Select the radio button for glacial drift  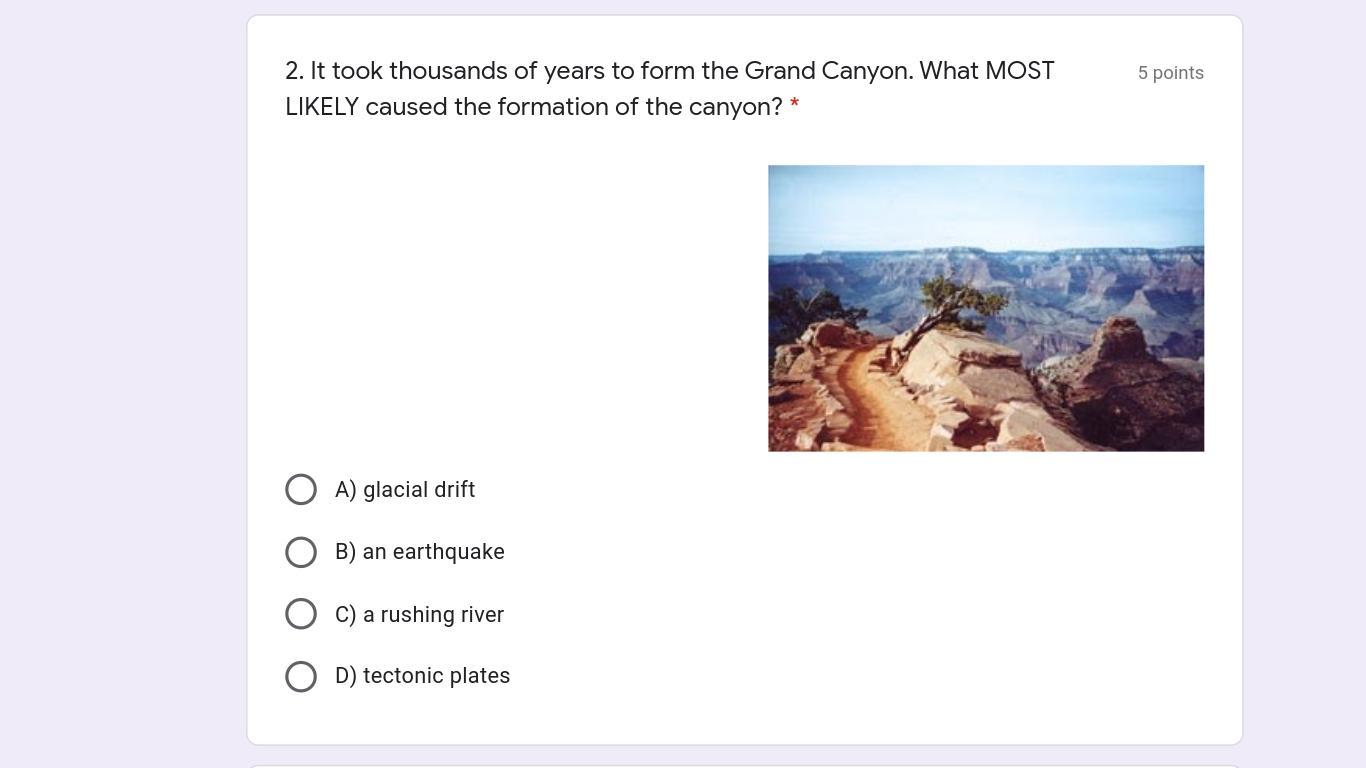click(301, 490)
